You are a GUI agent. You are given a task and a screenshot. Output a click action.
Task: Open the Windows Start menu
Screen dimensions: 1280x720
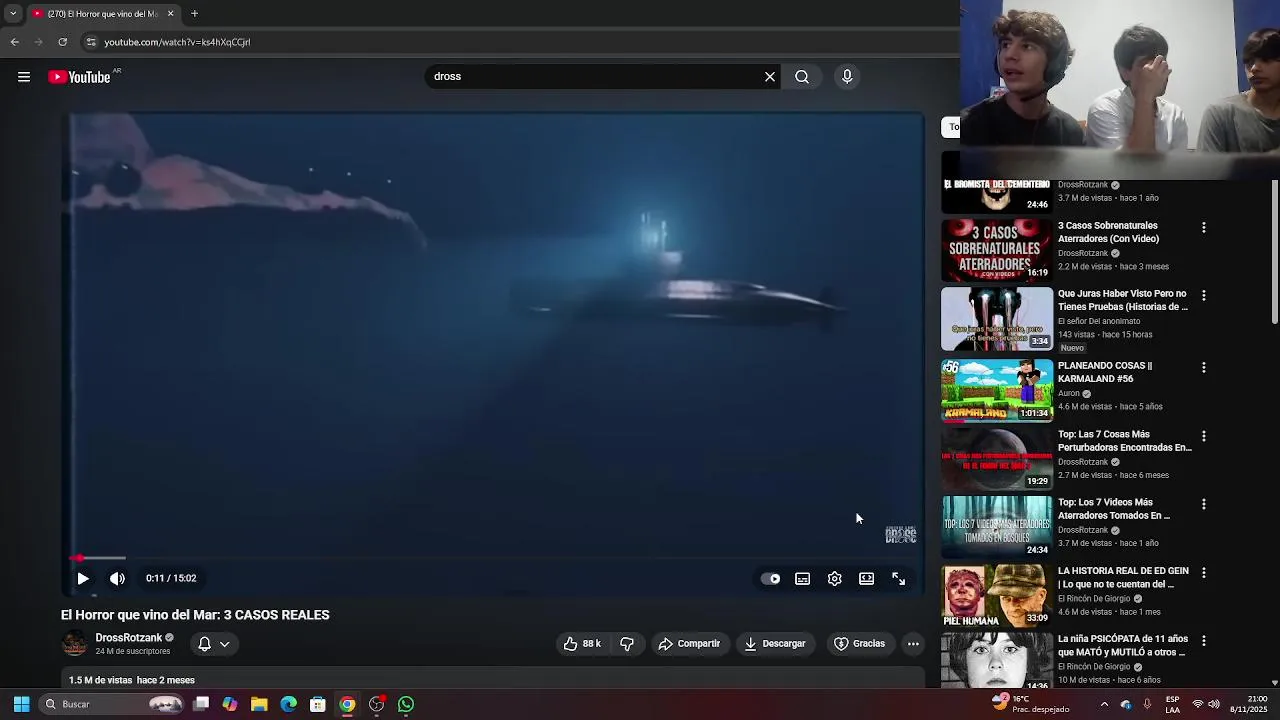(21, 704)
